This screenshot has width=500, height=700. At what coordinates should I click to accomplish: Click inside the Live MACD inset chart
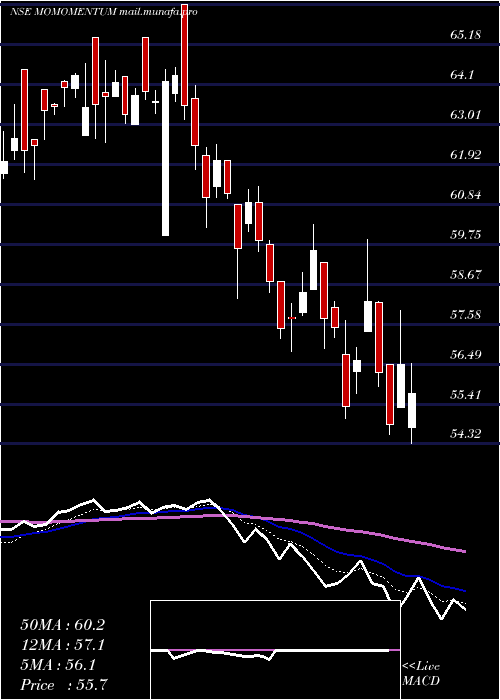click(x=275, y=650)
